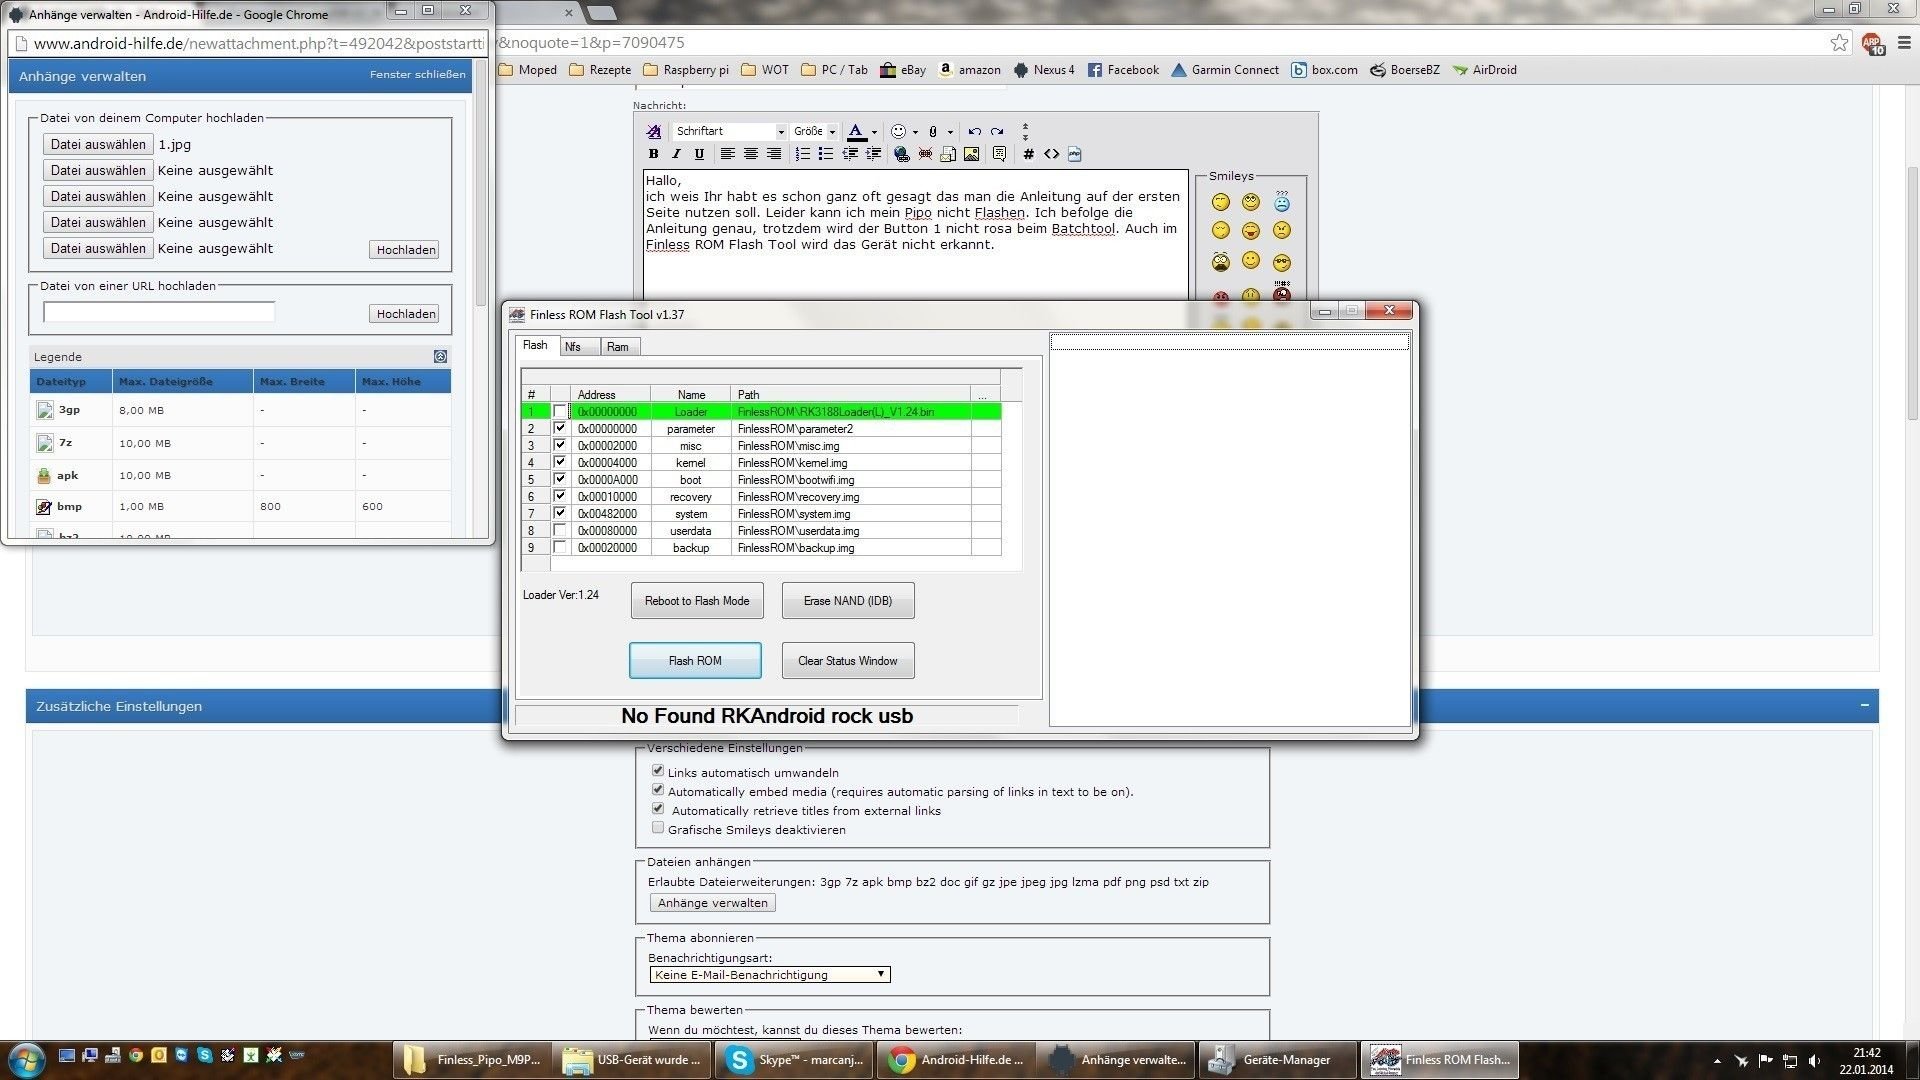Click the first 'Datei auswählen' button next to 1.jpg

coord(98,144)
